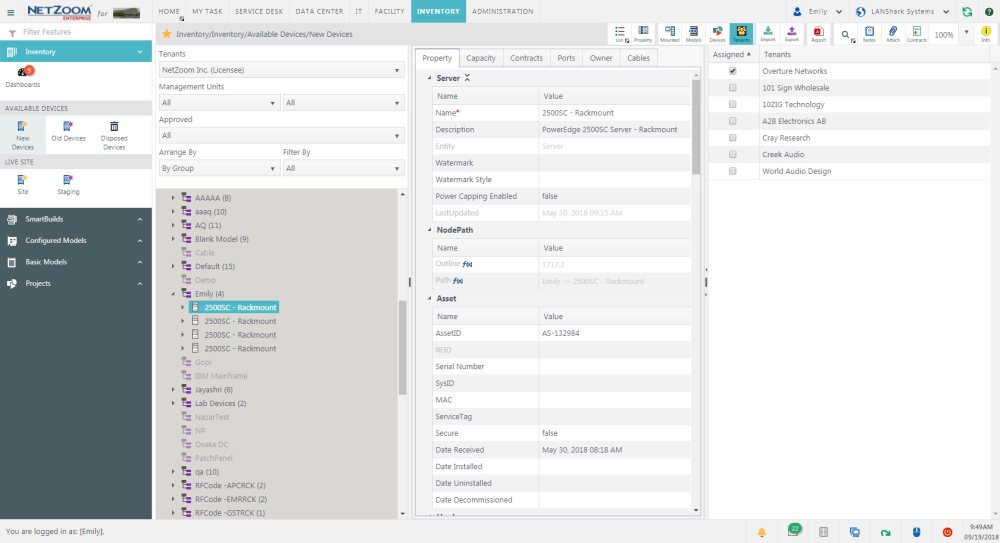
Task: Open the Emily user account menu
Action: (x=818, y=11)
